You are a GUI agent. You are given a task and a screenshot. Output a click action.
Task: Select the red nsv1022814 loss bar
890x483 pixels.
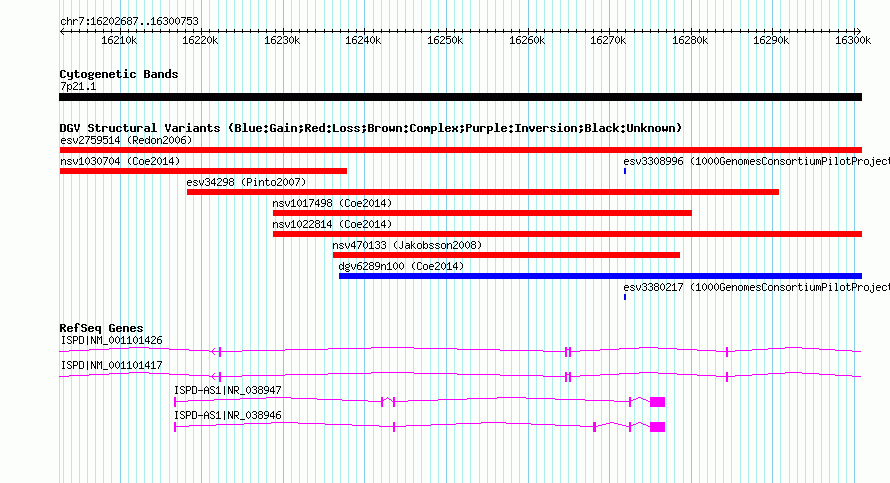(568, 234)
